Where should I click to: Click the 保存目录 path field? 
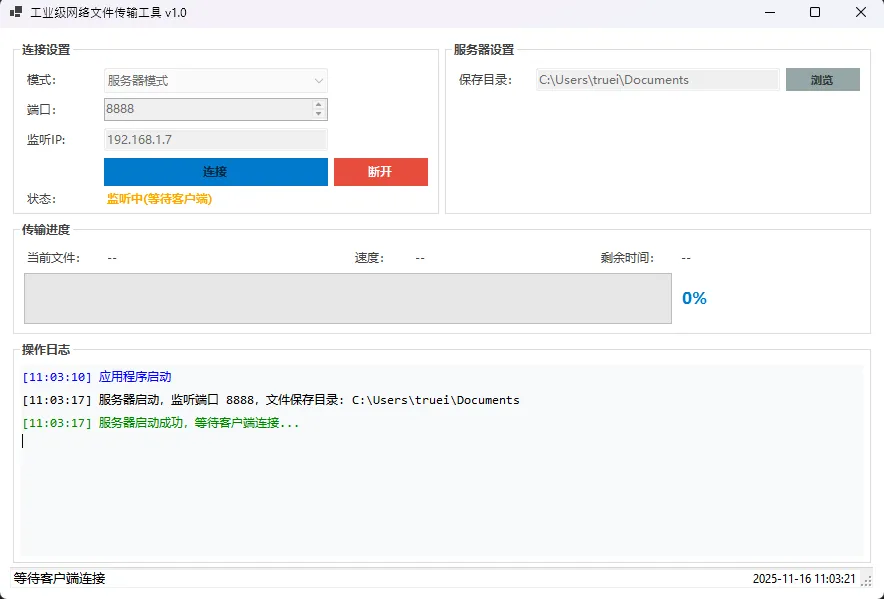657,80
